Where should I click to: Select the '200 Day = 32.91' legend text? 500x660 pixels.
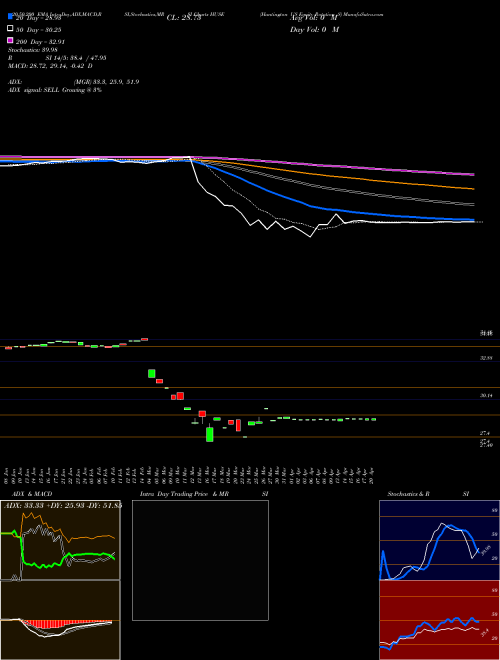point(40,42)
